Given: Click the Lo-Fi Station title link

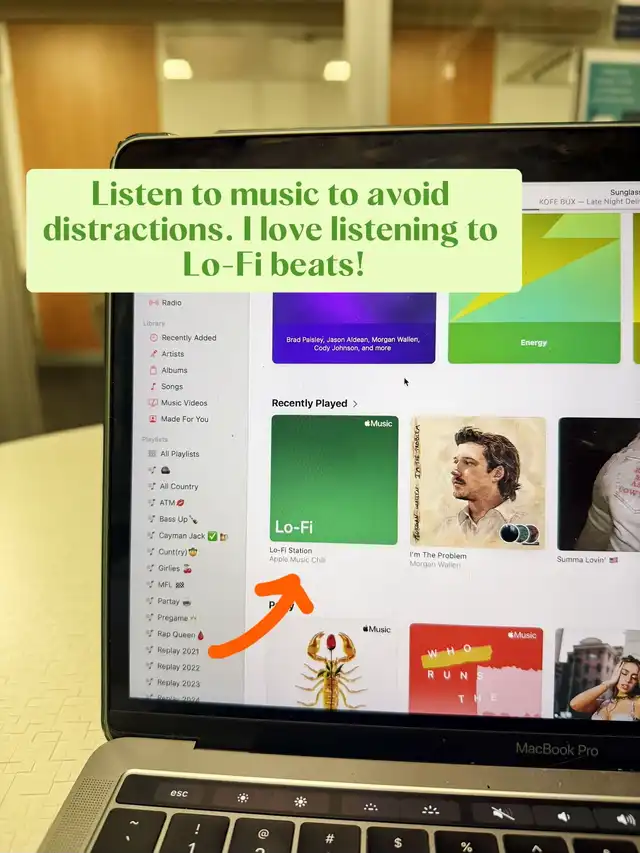Looking at the screenshot, I should click(x=292, y=550).
